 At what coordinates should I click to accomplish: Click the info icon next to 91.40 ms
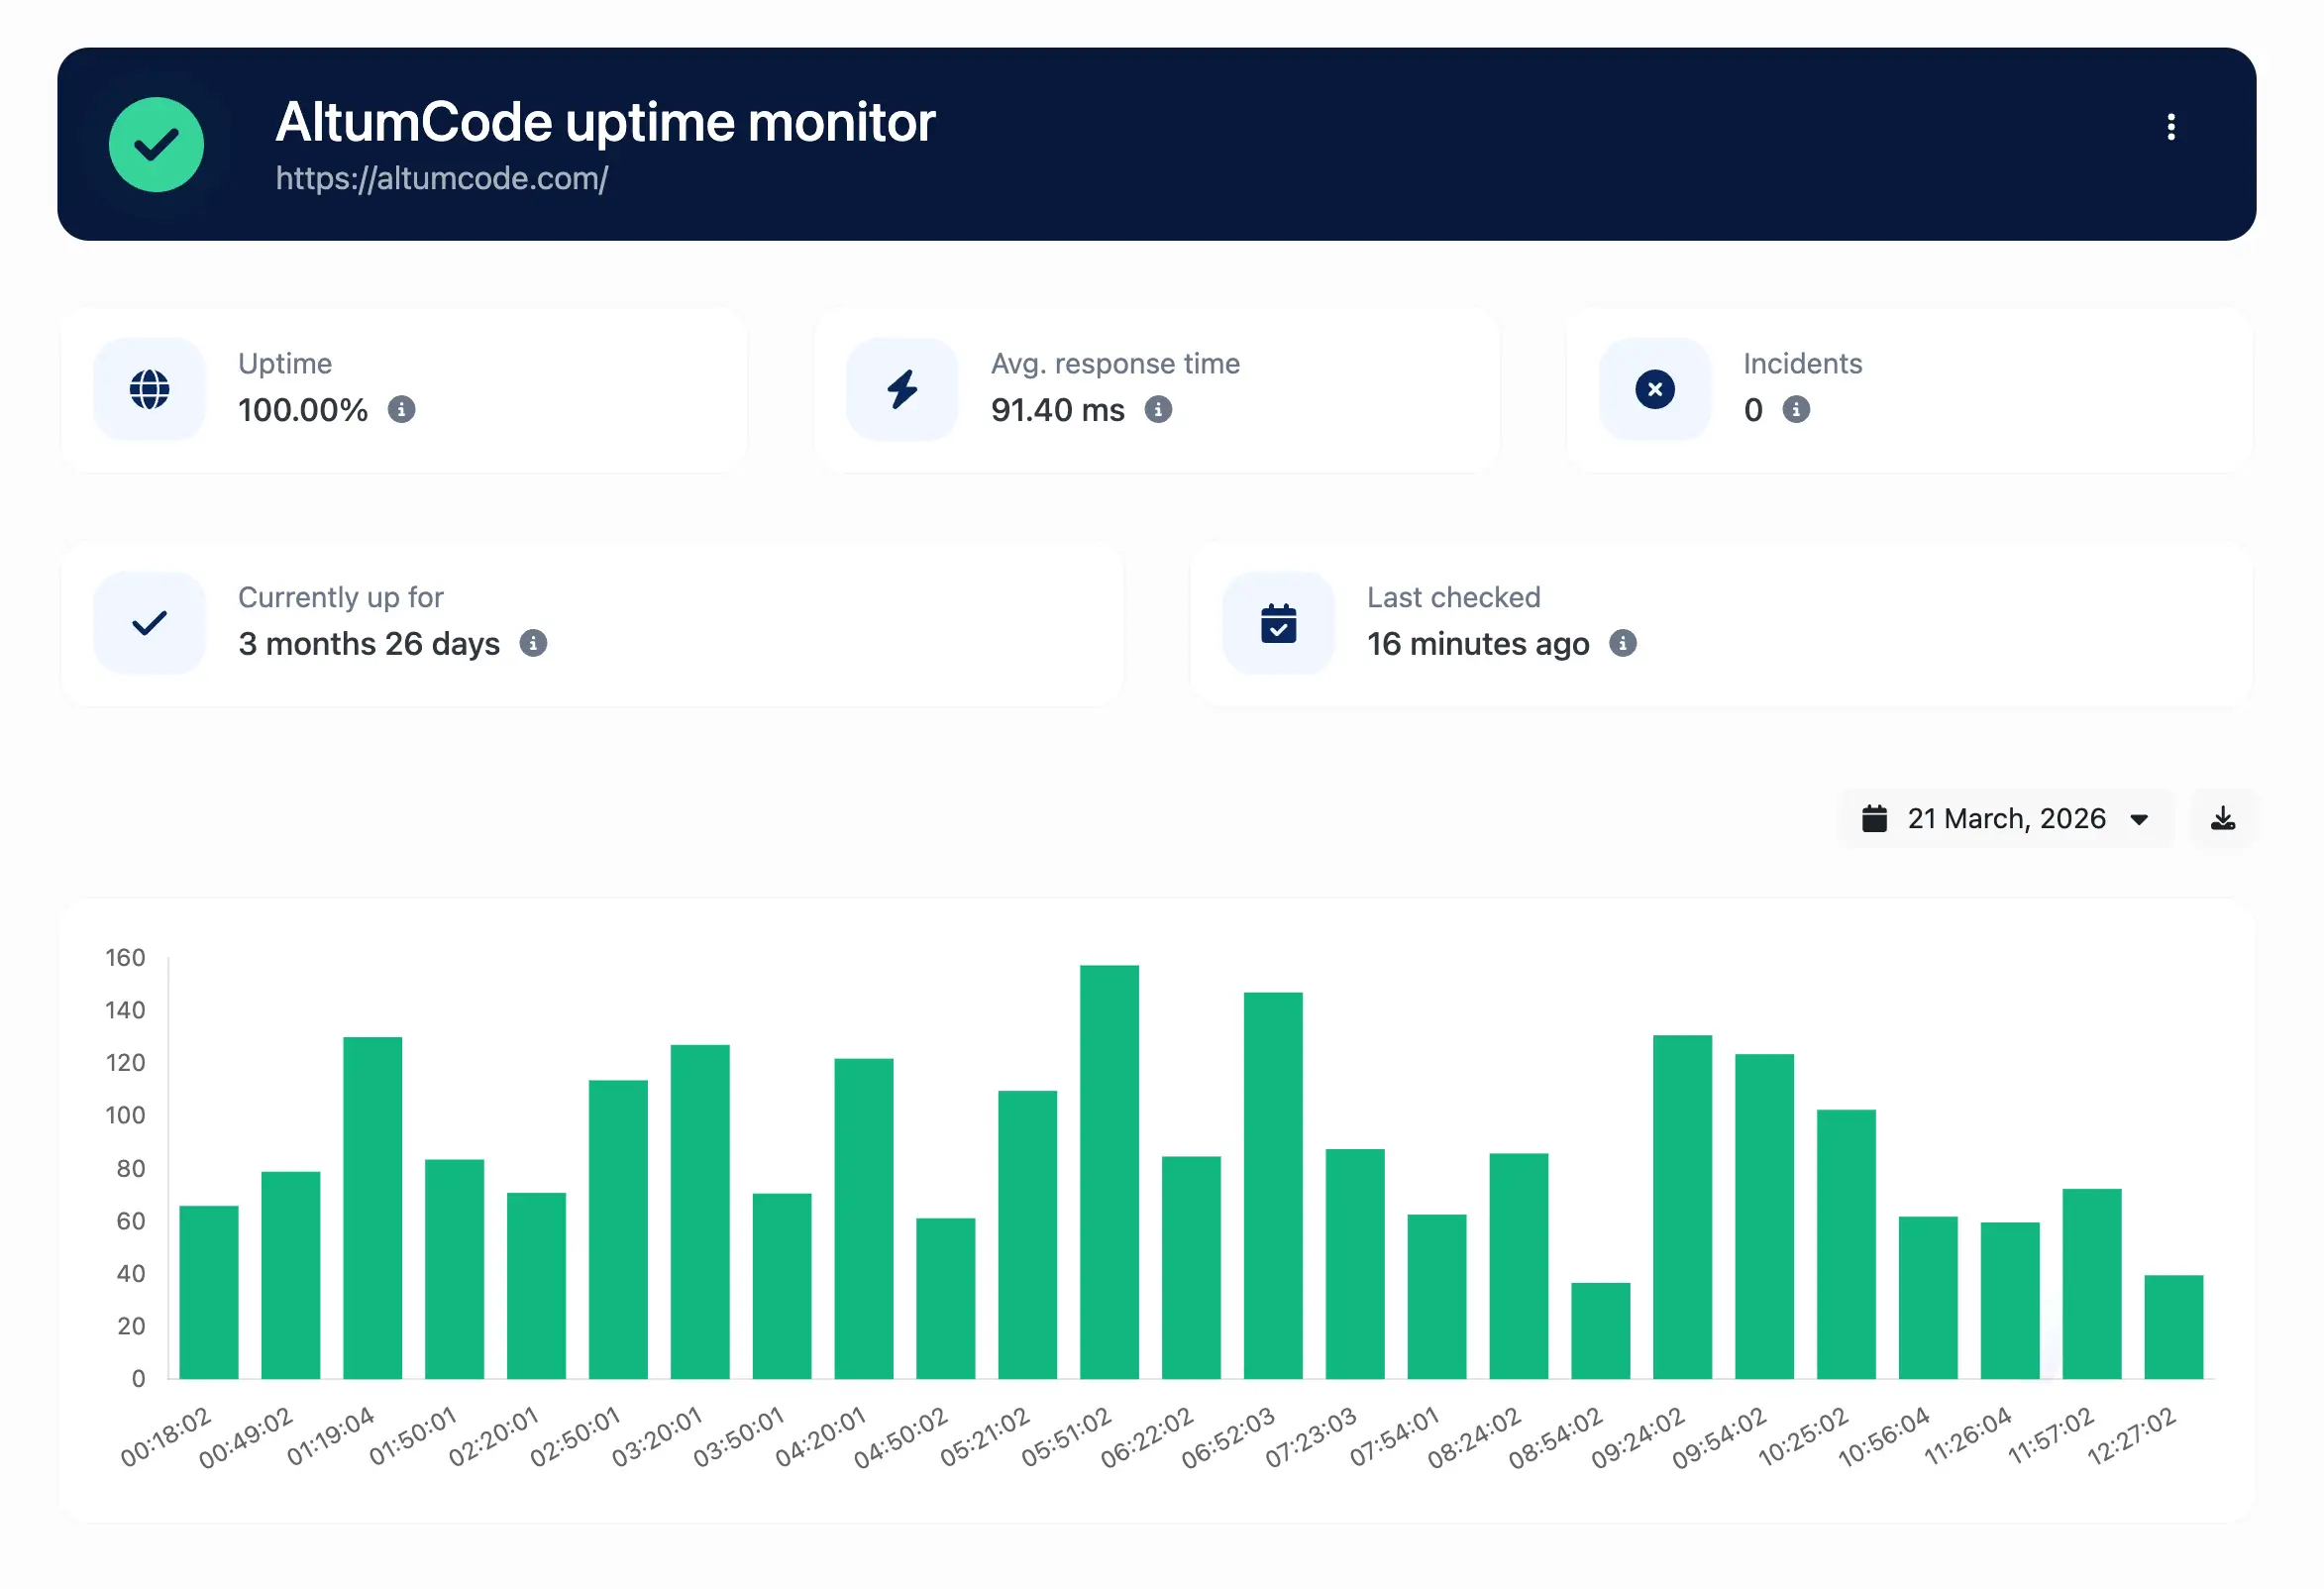[1158, 410]
